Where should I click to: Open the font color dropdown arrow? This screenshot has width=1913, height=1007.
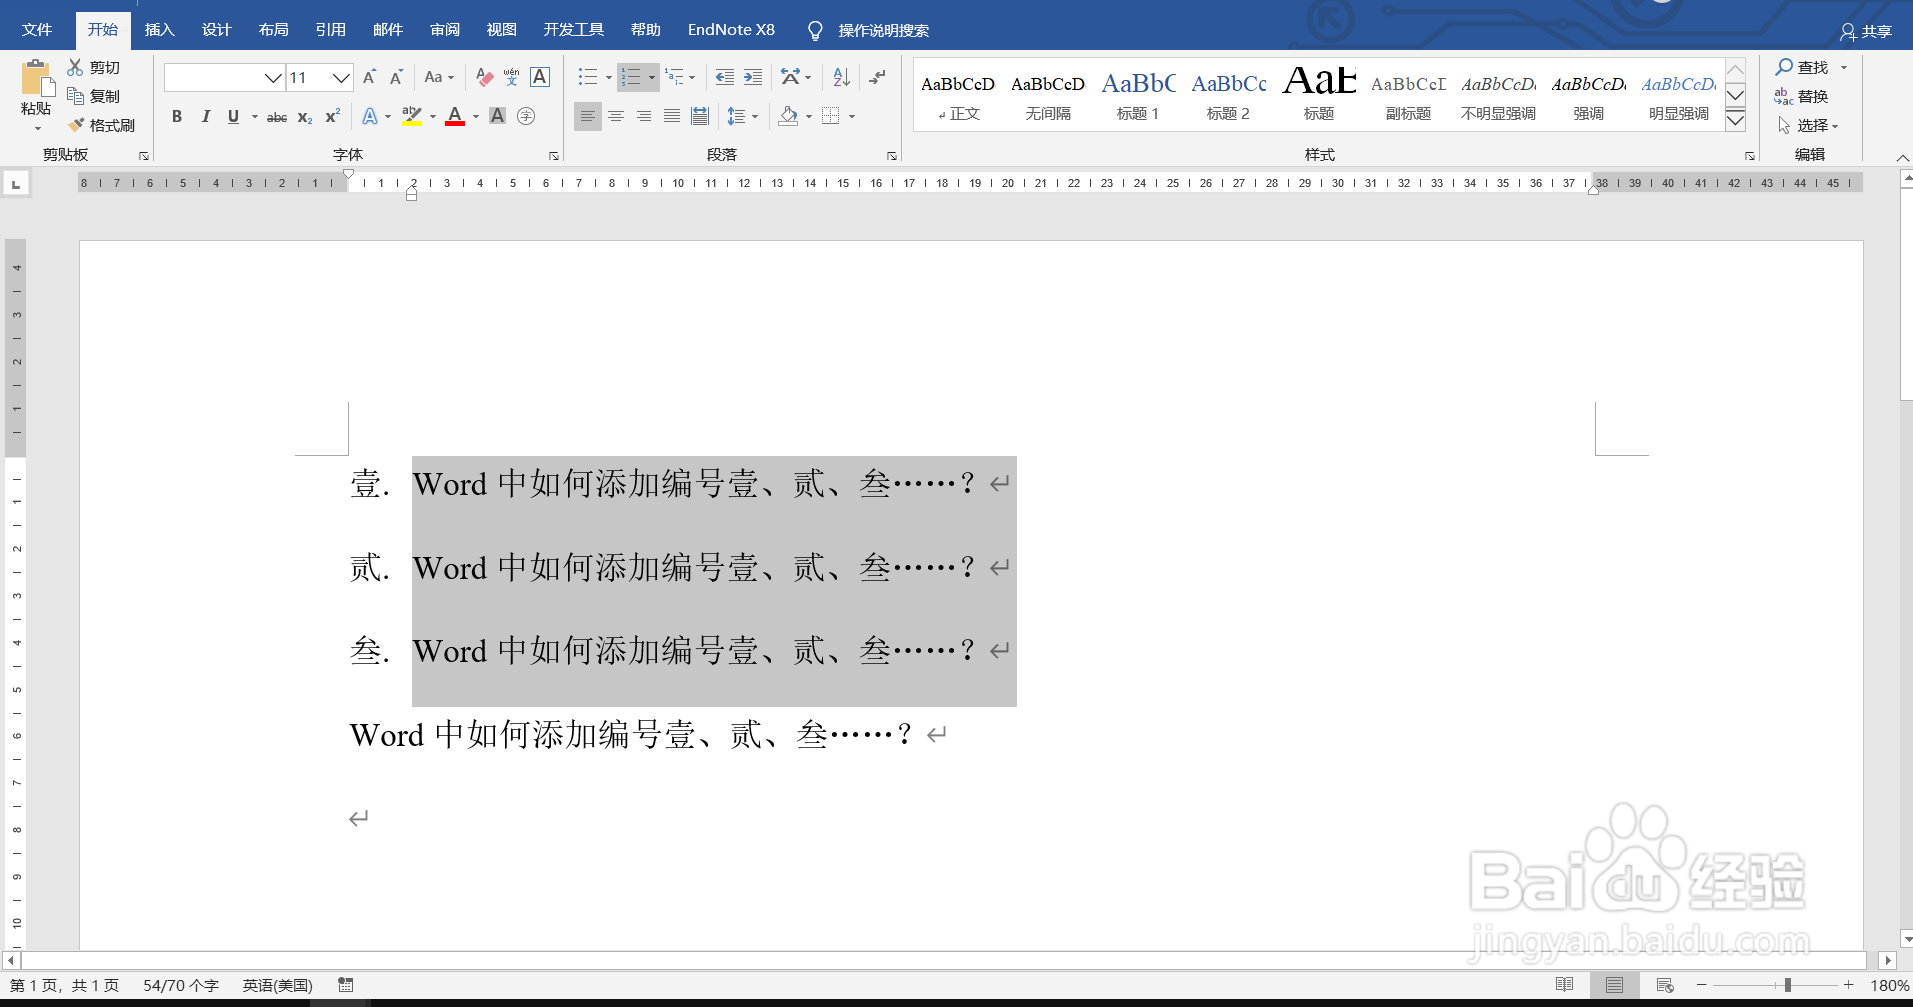tap(476, 116)
